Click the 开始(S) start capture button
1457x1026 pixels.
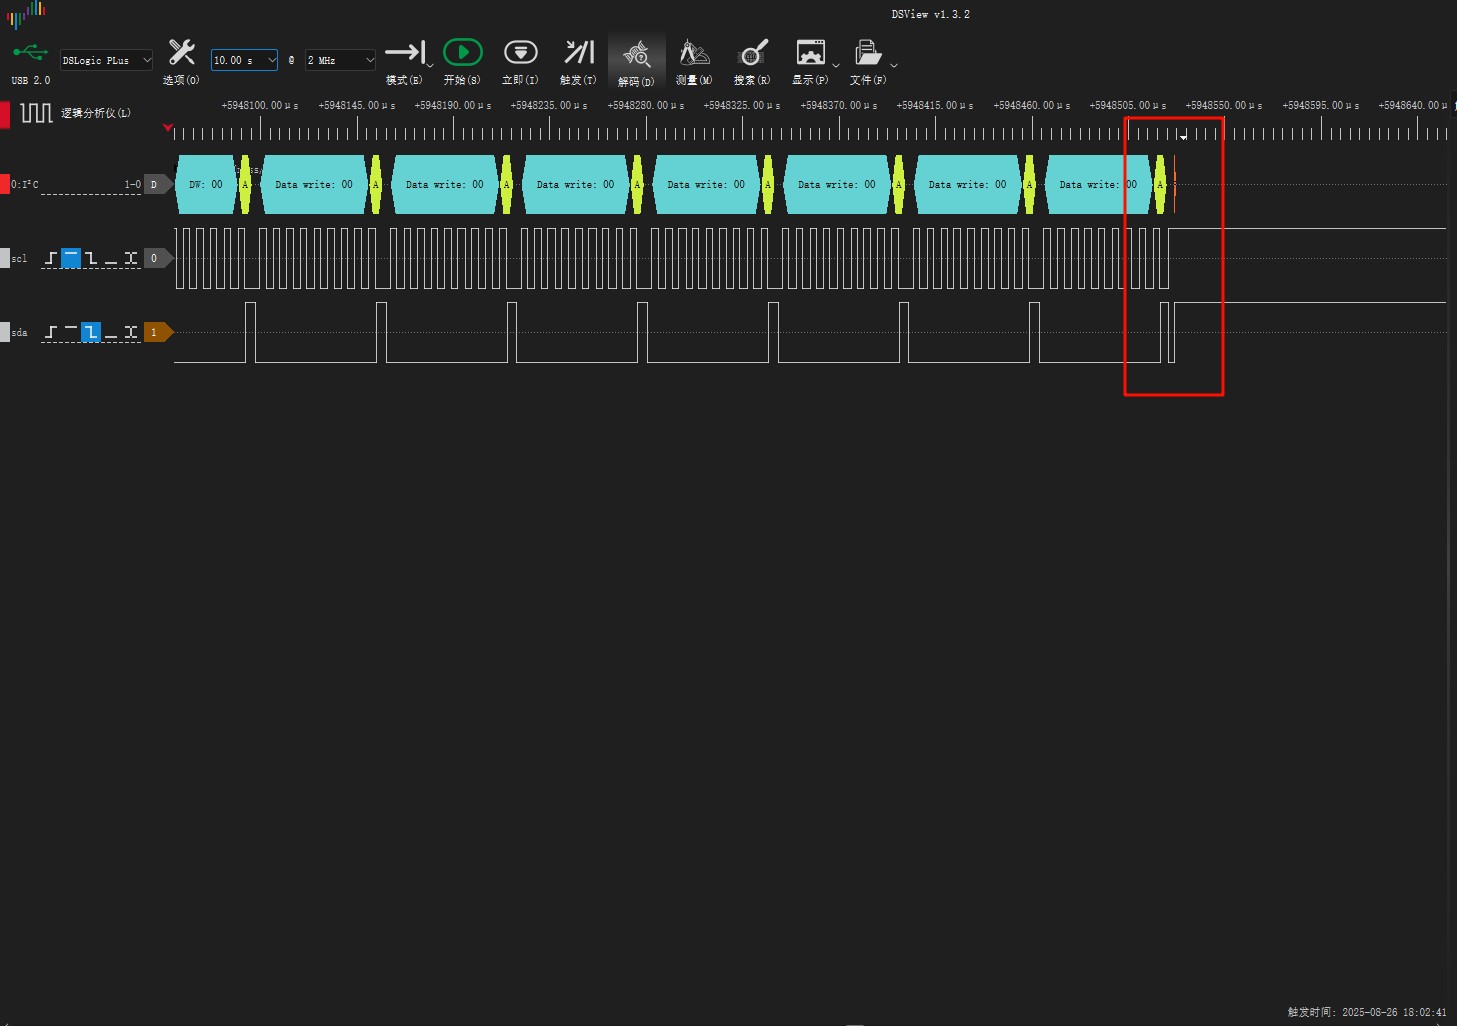pos(462,53)
